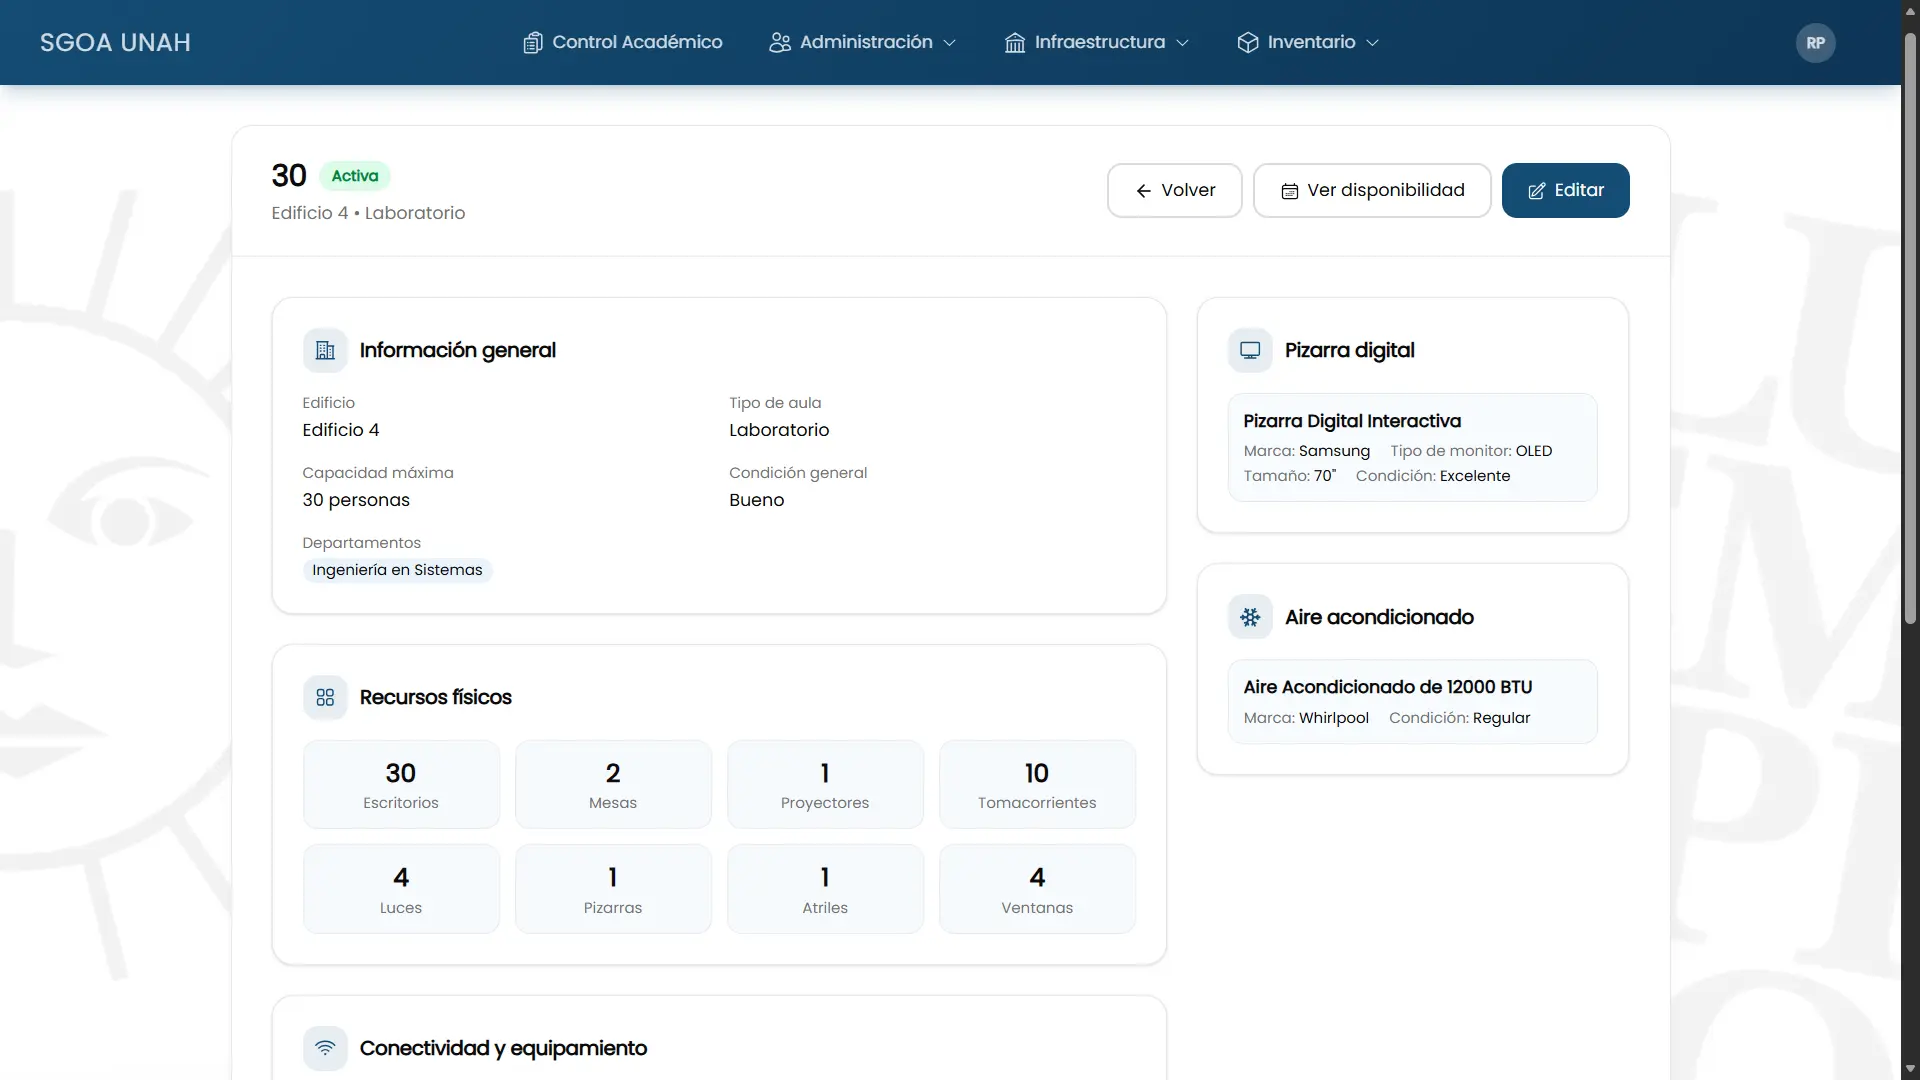Click the 'Aire acondicionado' section heading
Image resolution: width=1920 pixels, height=1080 pixels.
click(x=1380, y=617)
